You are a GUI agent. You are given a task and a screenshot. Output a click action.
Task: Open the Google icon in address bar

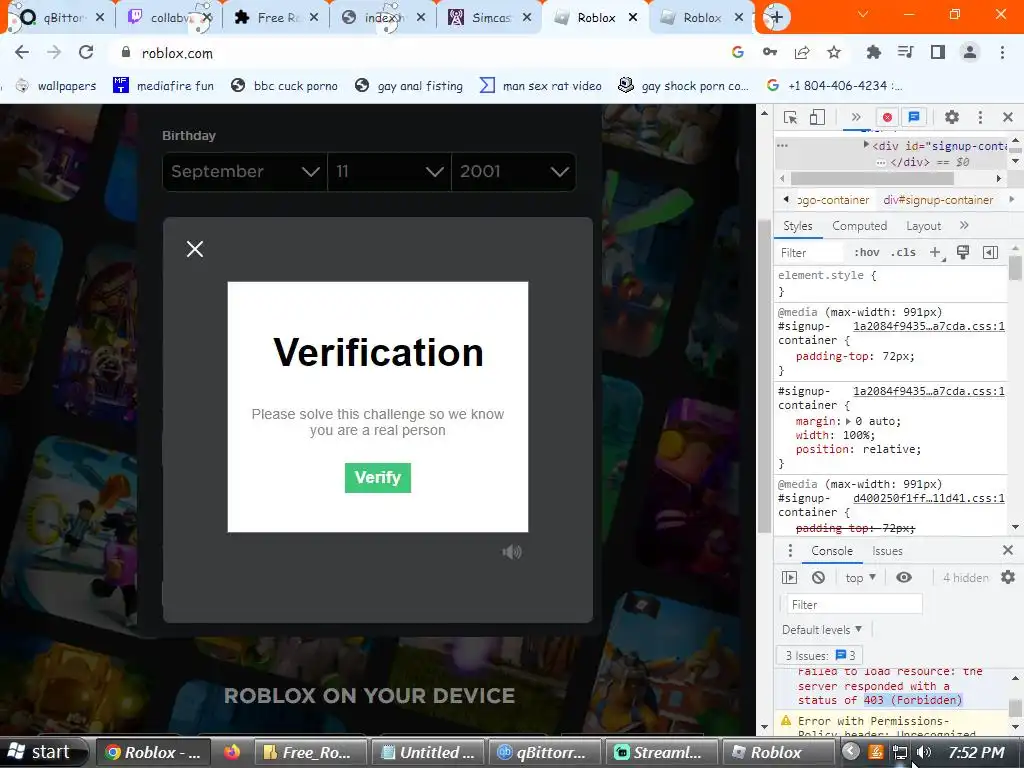click(x=738, y=52)
